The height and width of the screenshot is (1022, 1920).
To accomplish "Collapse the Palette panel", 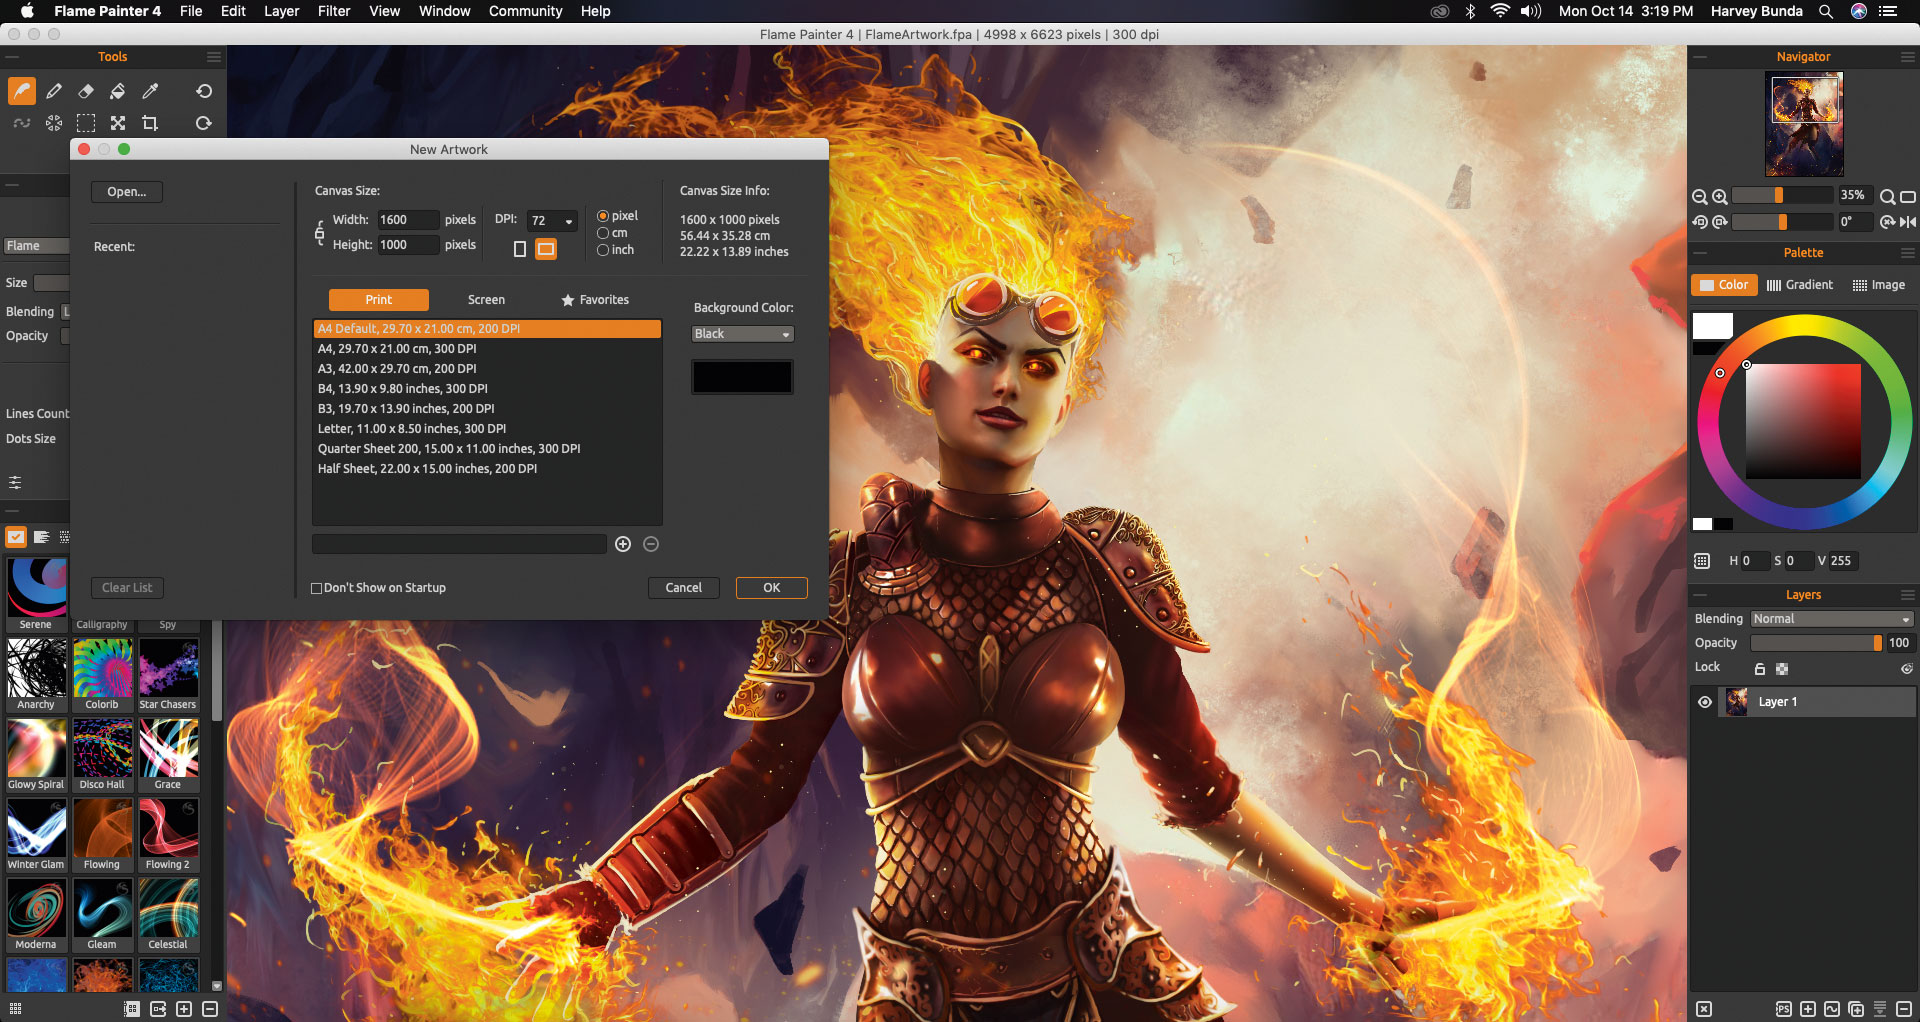I will point(1700,253).
